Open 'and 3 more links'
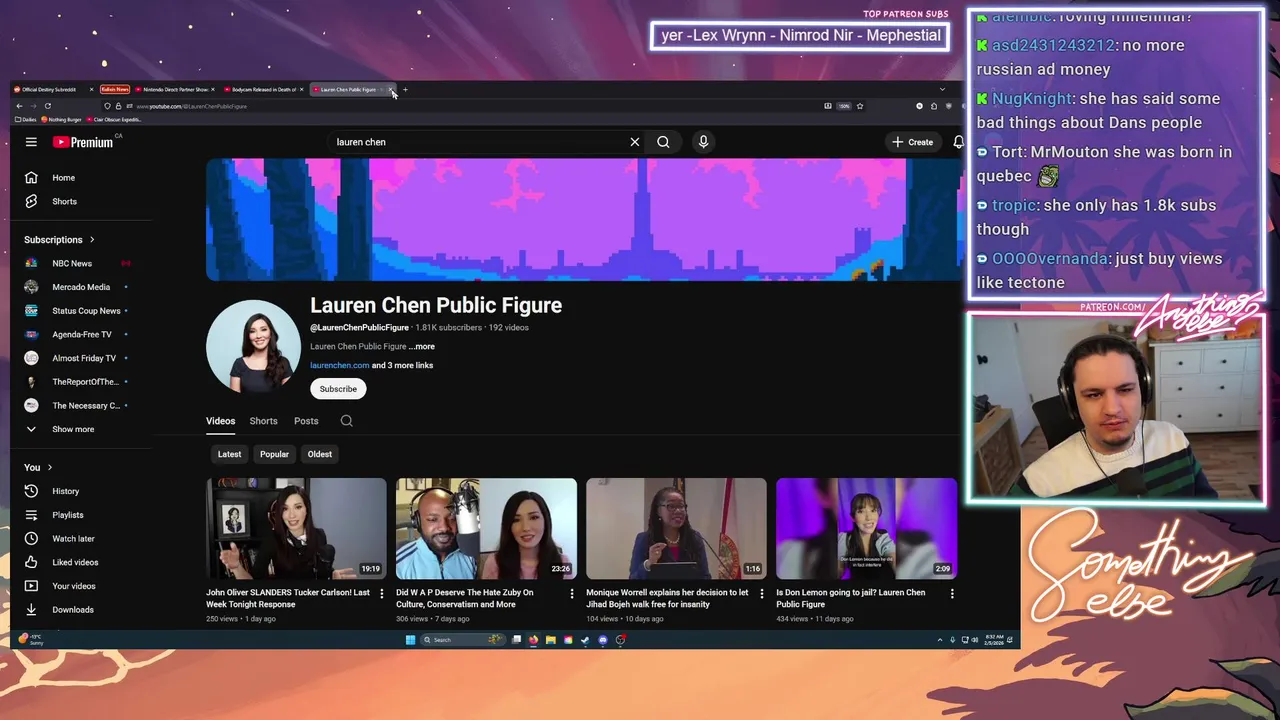Screen dimensions: 1280x720 click(402, 365)
